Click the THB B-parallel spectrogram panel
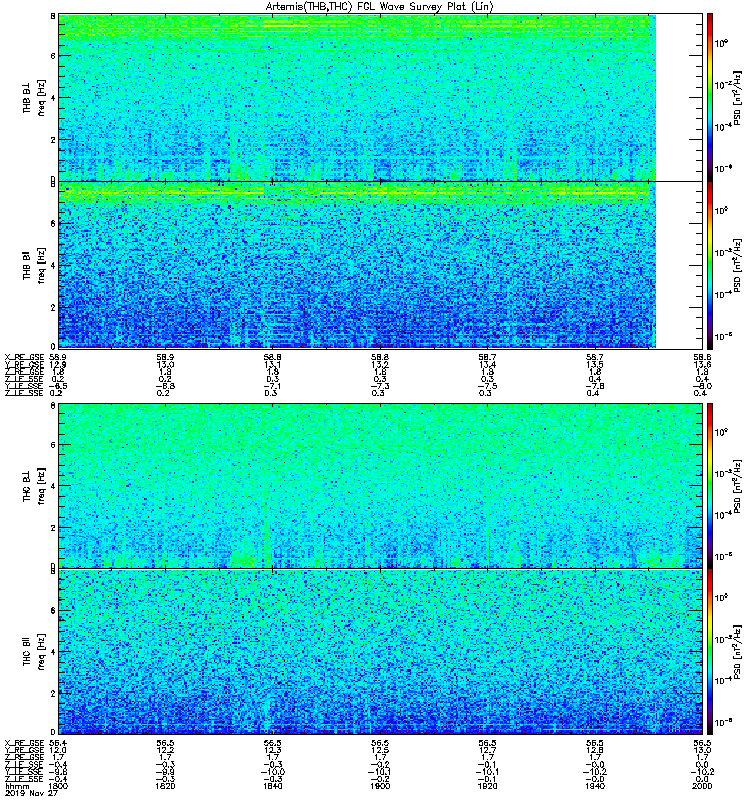The width and height of the screenshot is (750, 800). (x=381, y=265)
